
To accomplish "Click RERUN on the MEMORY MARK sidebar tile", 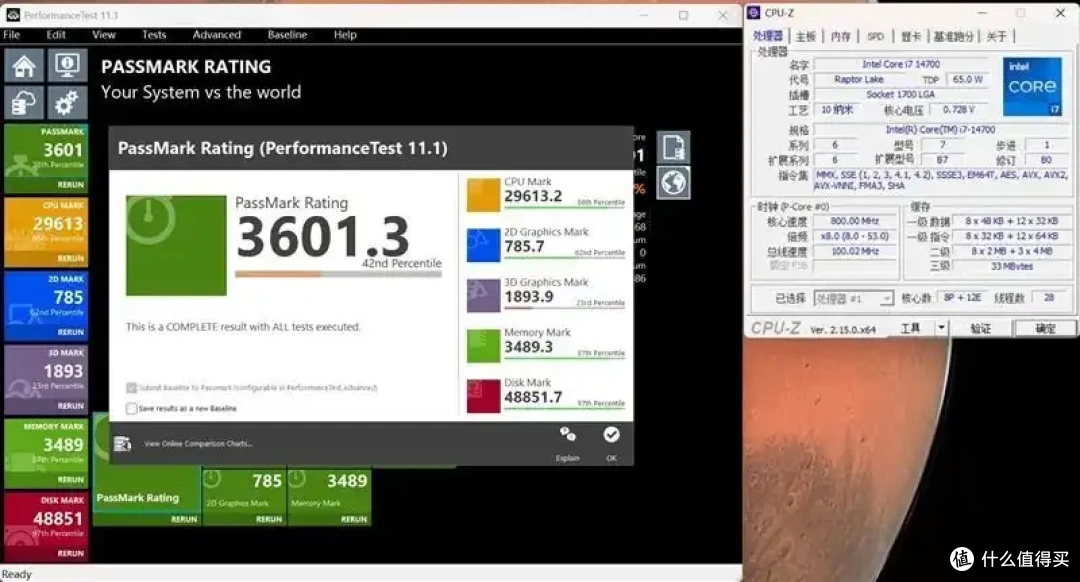I will tap(70, 479).
